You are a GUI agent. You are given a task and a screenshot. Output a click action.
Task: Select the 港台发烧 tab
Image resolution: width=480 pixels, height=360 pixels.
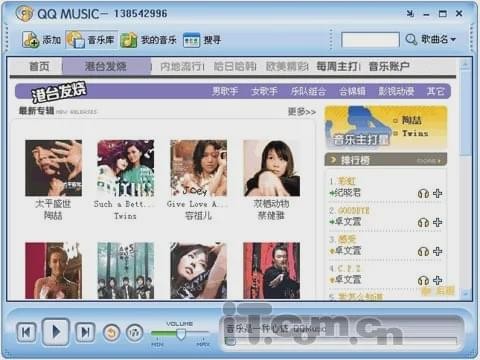coord(106,66)
